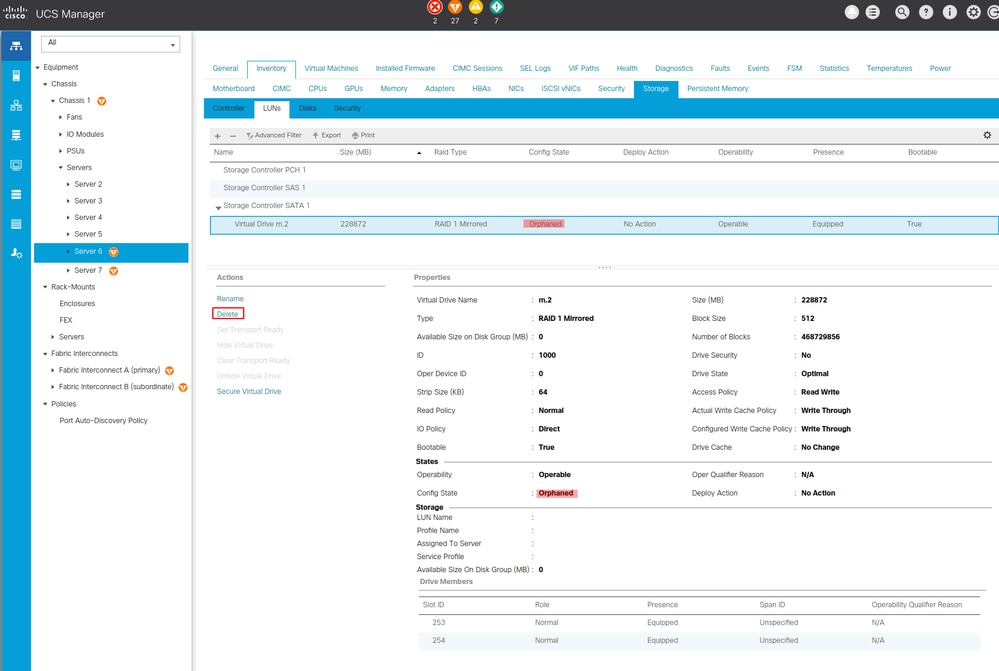Select the Enclosures tree item
999x671 pixels.
[77, 304]
